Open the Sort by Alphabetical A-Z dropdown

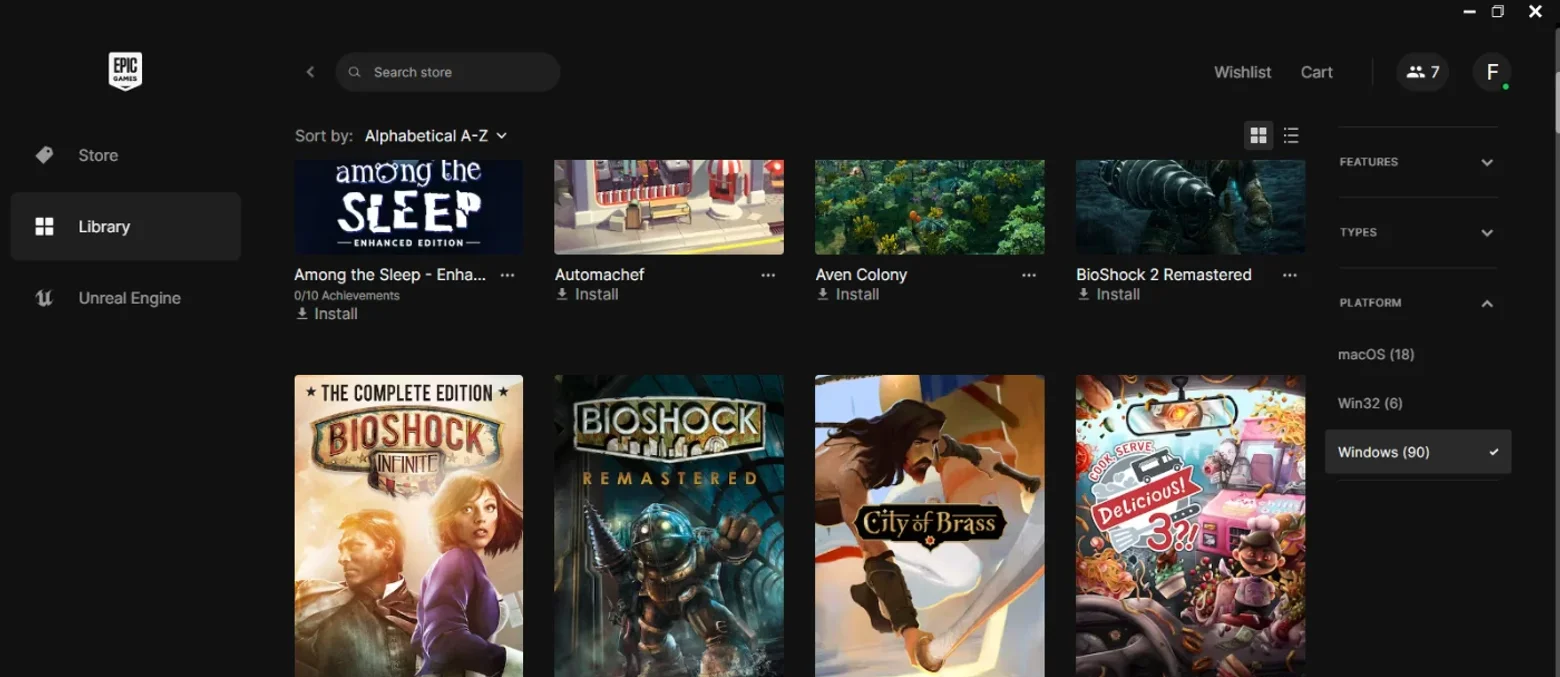pyautogui.click(x=436, y=135)
